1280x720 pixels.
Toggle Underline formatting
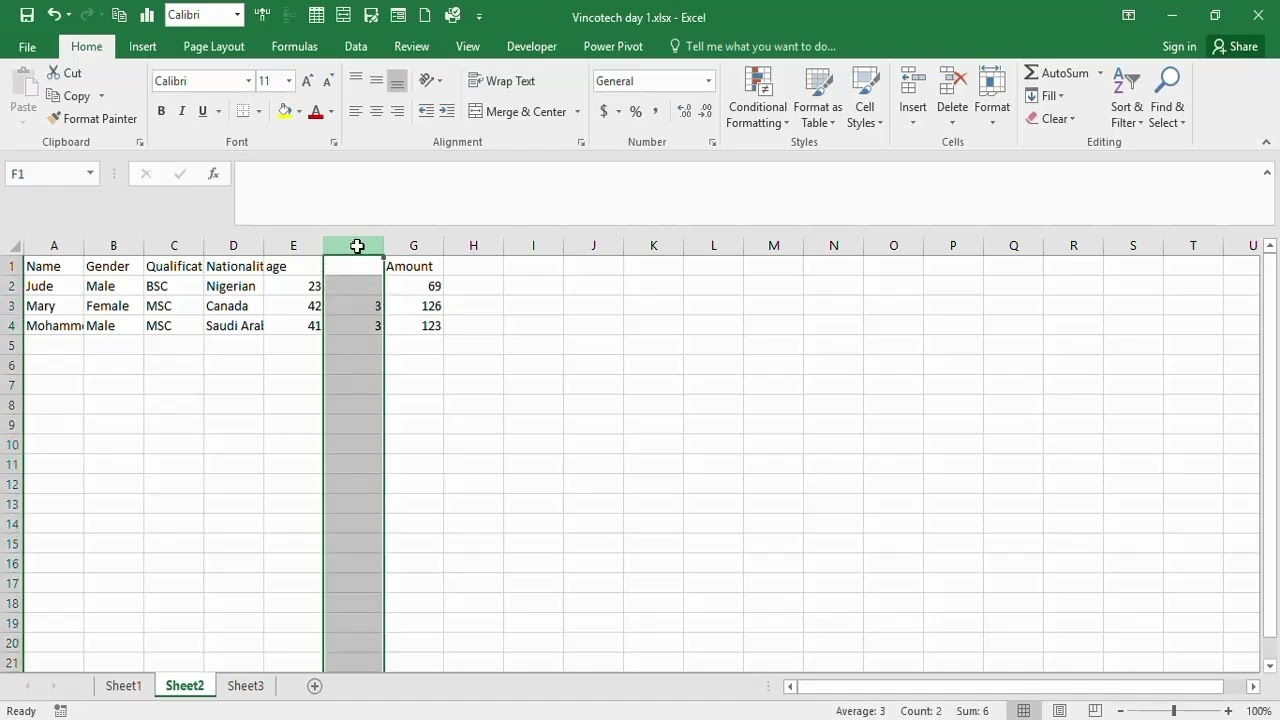pos(203,111)
